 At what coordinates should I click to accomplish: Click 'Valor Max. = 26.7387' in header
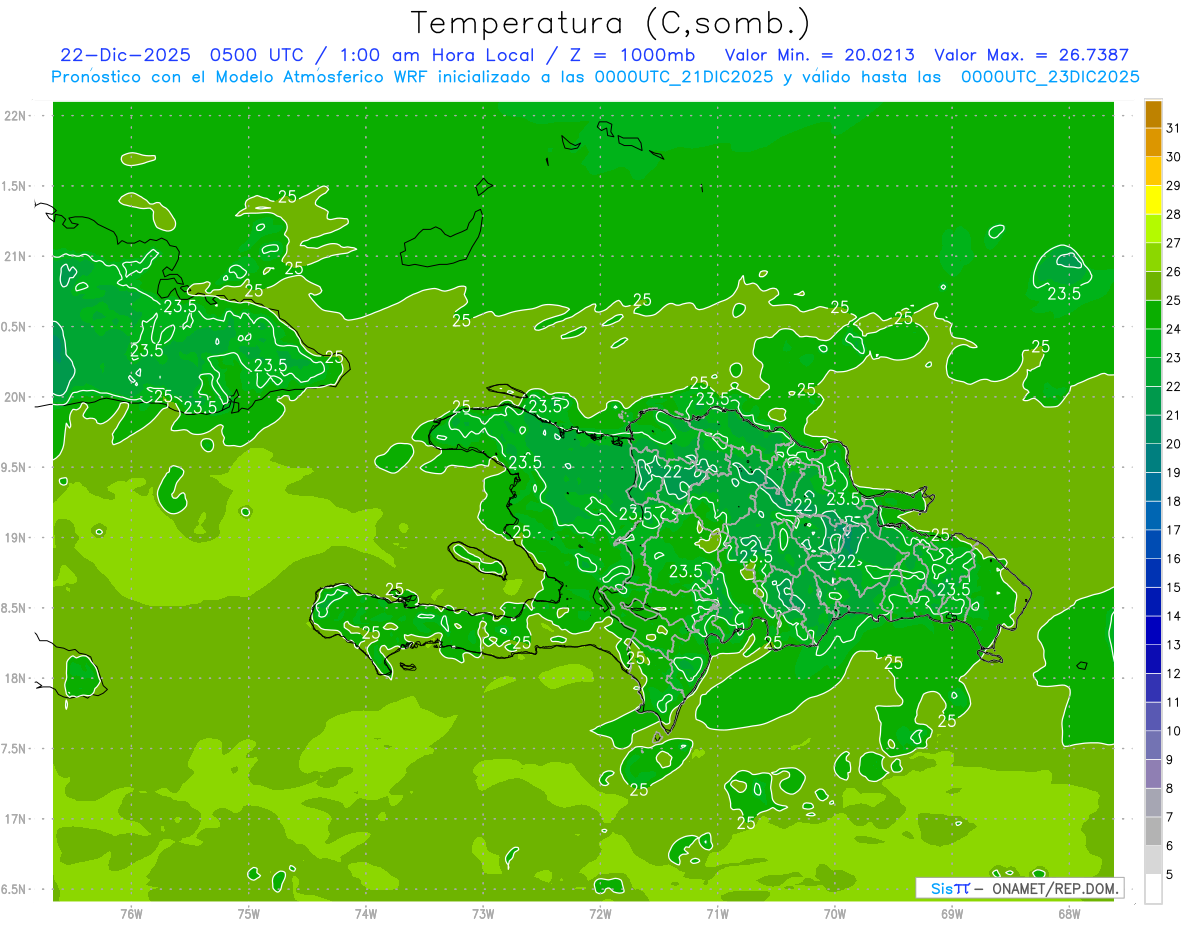click(1034, 55)
